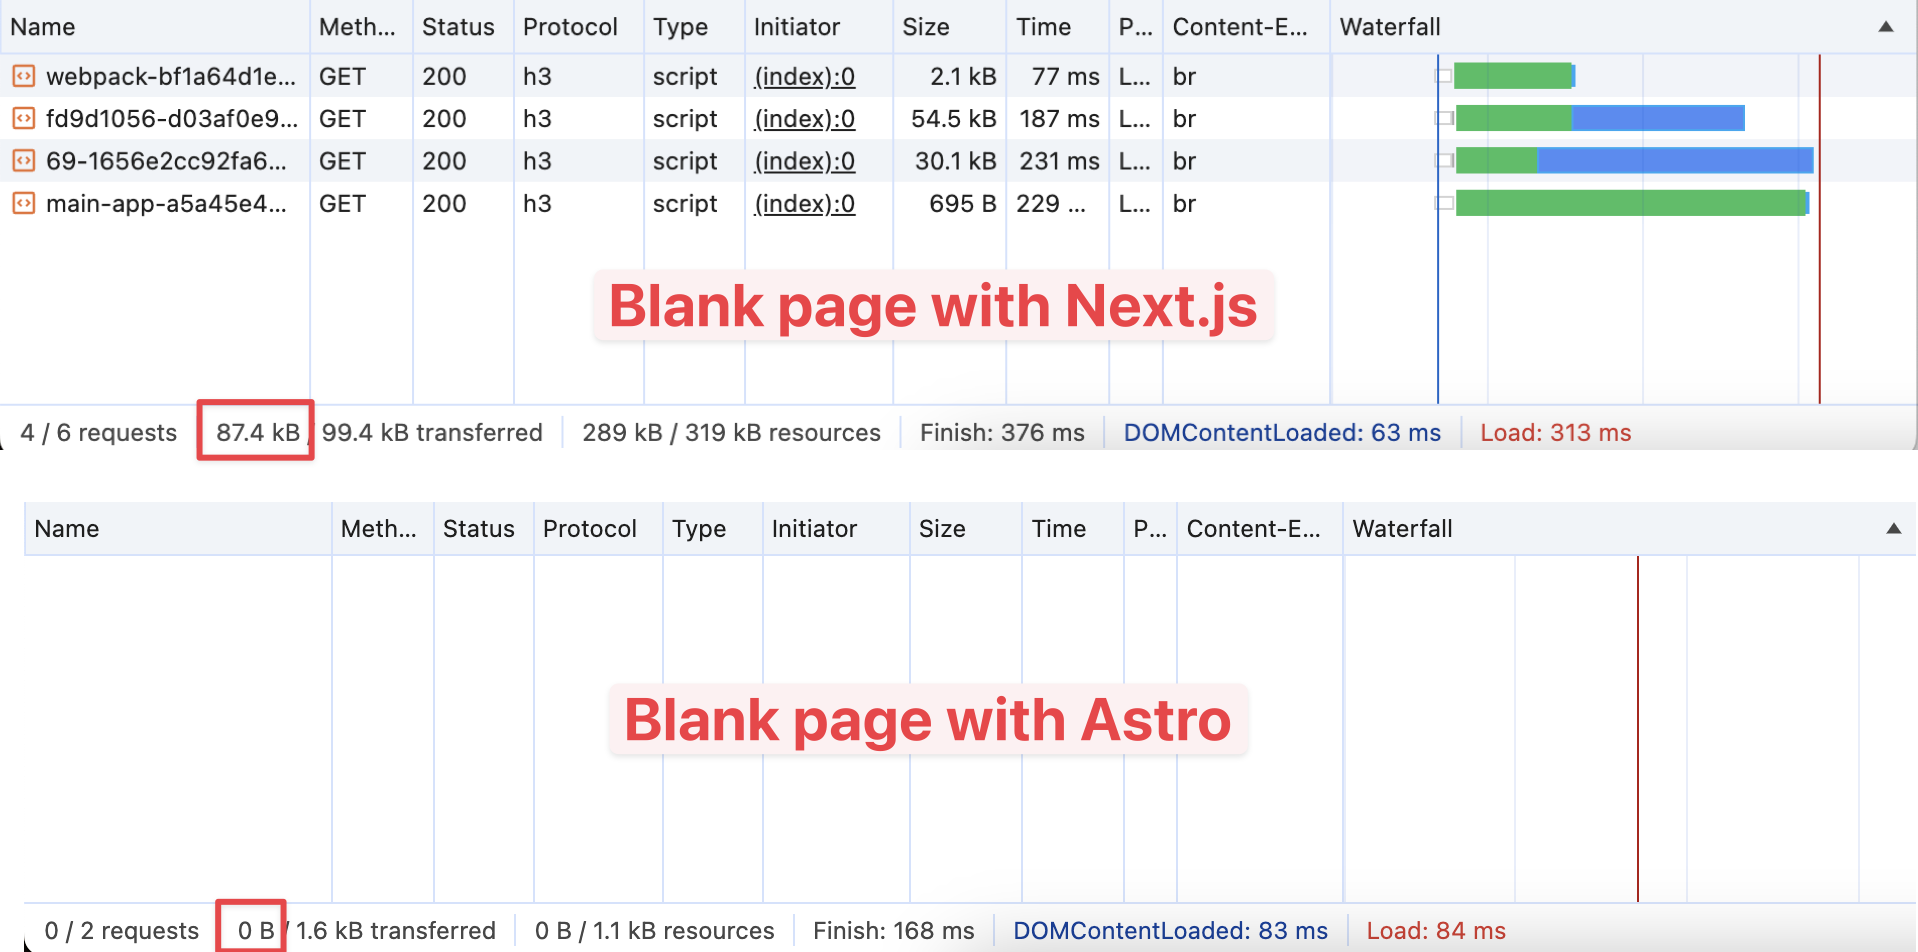Sort by Status column in Next.js panel
The height and width of the screenshot is (952, 1918).
coord(463,27)
